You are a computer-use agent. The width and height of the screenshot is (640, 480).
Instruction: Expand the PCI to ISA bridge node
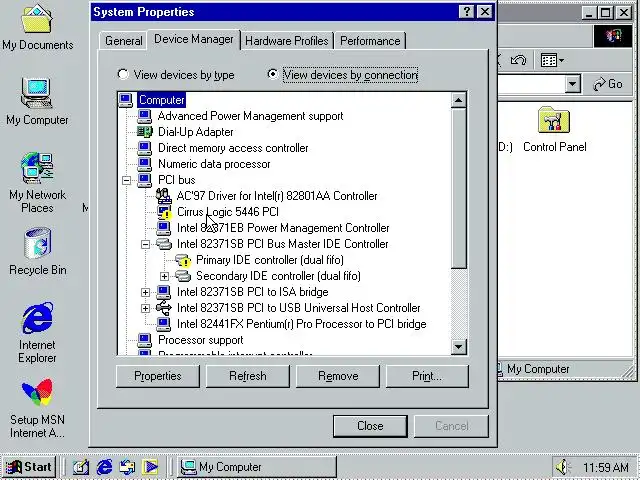[x=145, y=292]
